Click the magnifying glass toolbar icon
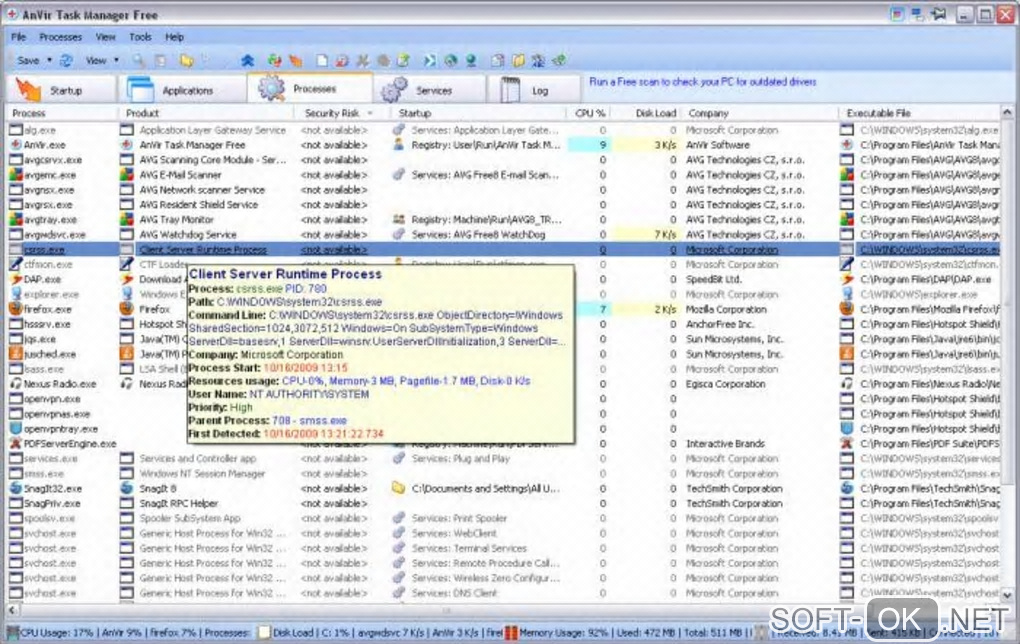Viewport: 1020px width, 644px height. click(139, 60)
